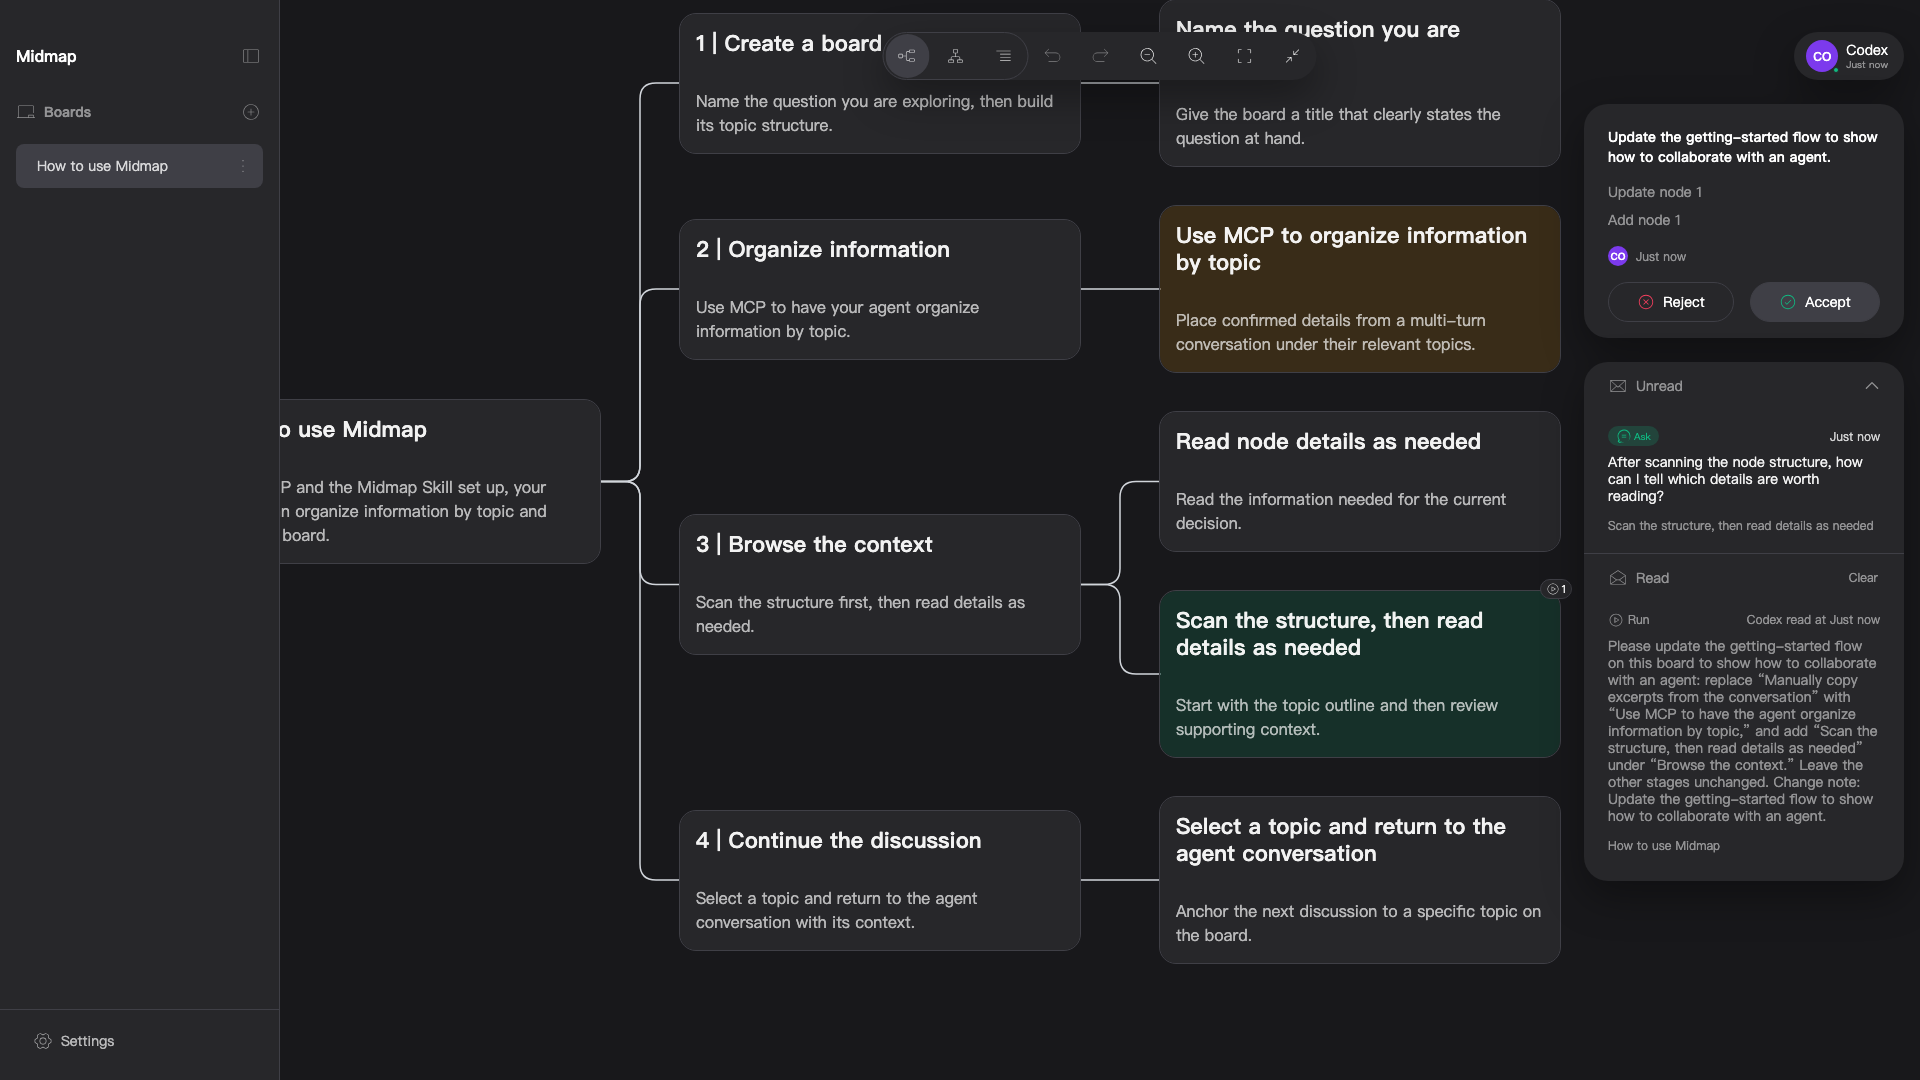
Task: Reject the proposed update
Action: click(x=1670, y=302)
